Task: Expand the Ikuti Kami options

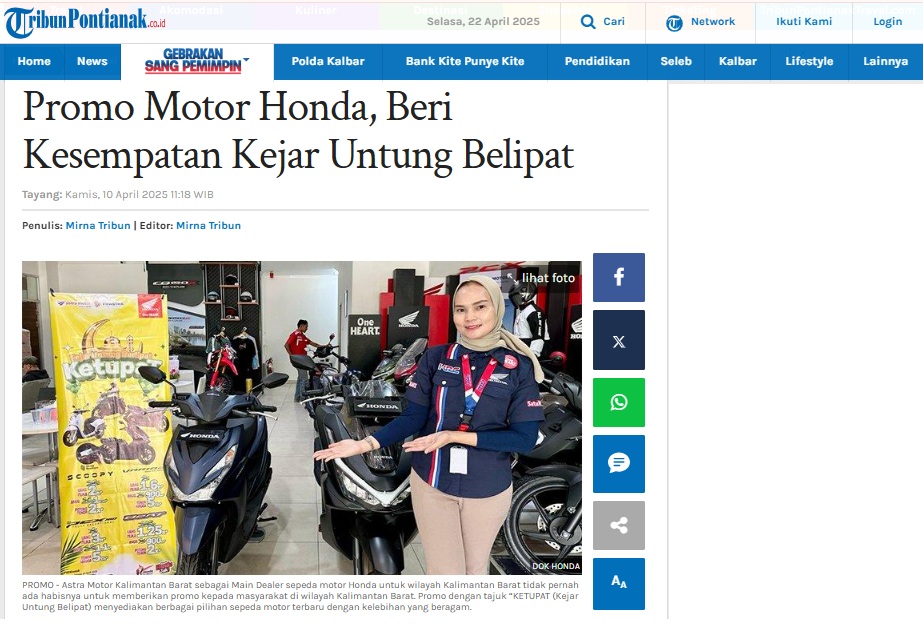Action: click(x=804, y=22)
